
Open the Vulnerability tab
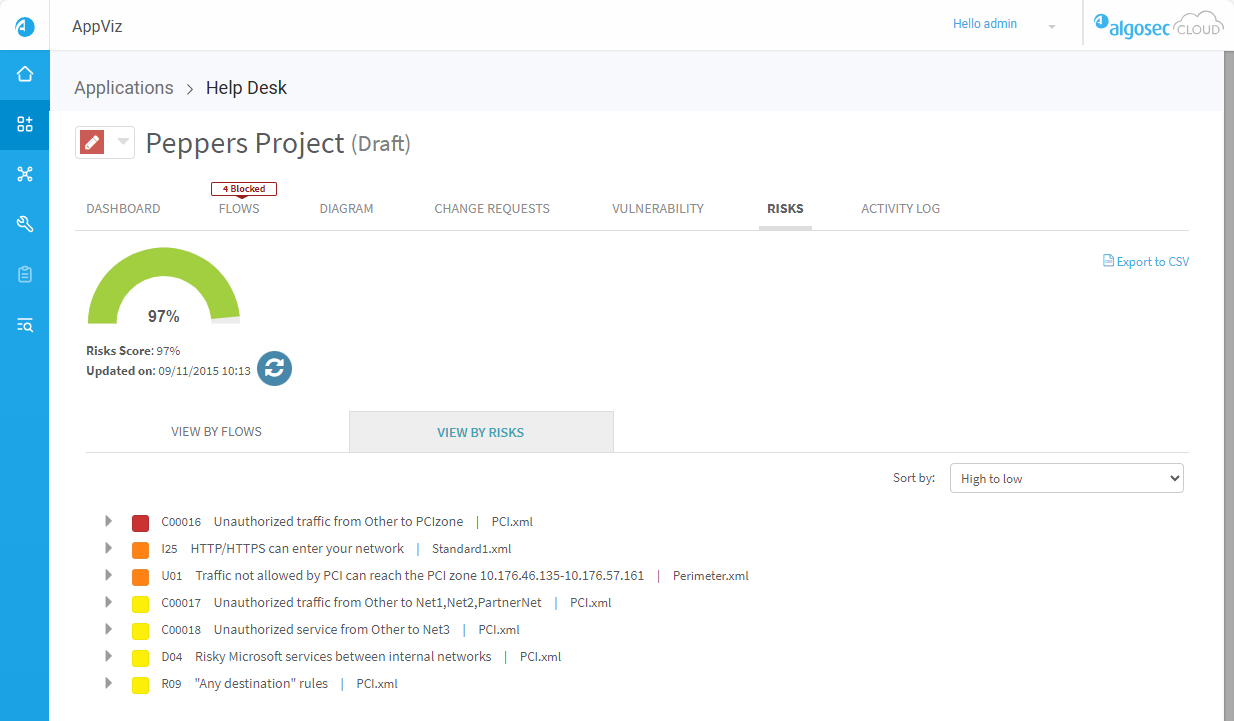(x=658, y=209)
